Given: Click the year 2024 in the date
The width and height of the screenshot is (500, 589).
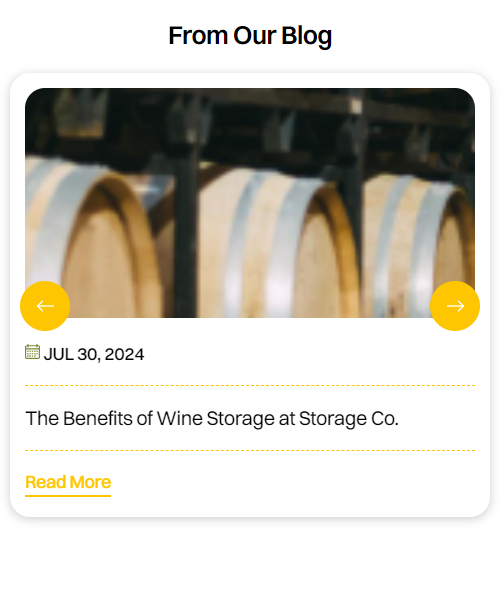Looking at the screenshot, I should (124, 354).
